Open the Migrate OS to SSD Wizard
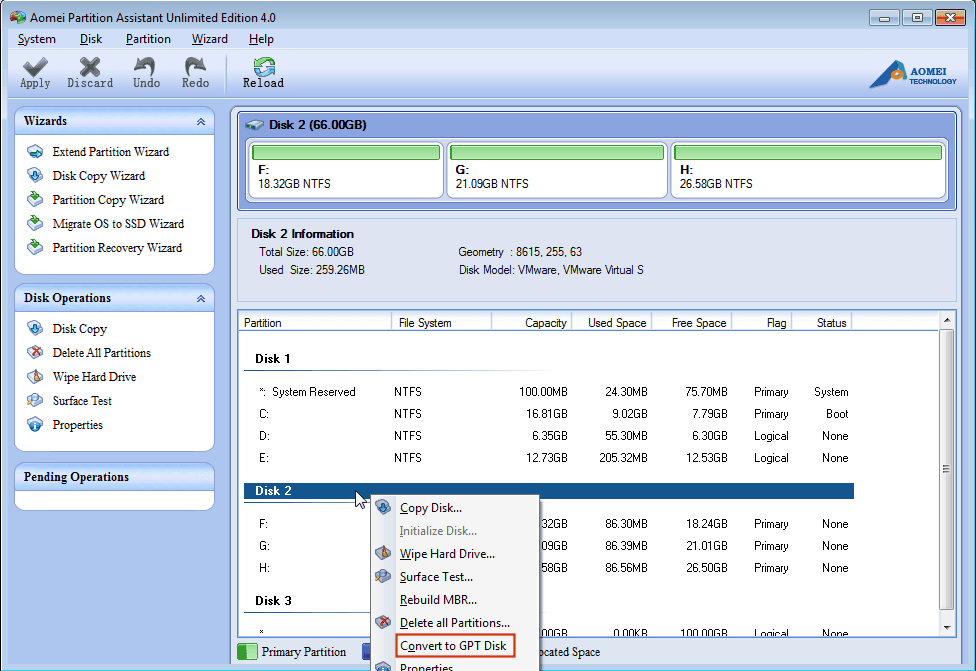Image resolution: width=976 pixels, height=671 pixels. point(117,224)
